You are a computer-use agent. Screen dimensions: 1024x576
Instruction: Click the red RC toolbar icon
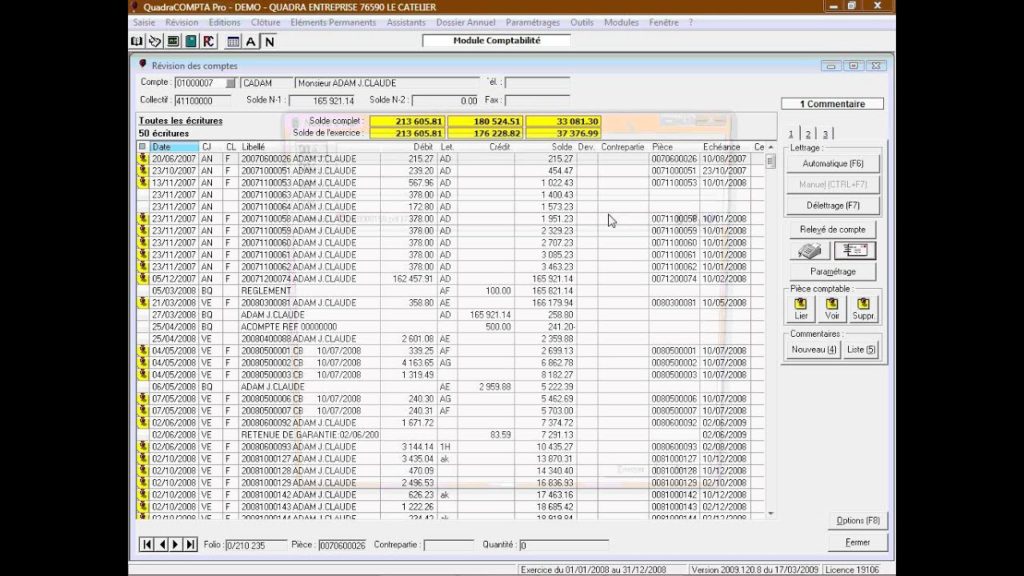208,41
